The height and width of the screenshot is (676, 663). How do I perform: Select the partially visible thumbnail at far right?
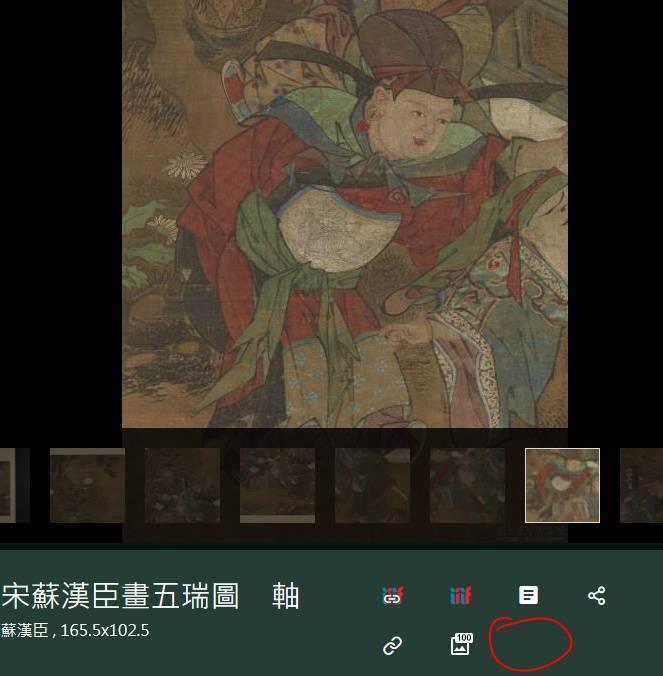point(641,485)
